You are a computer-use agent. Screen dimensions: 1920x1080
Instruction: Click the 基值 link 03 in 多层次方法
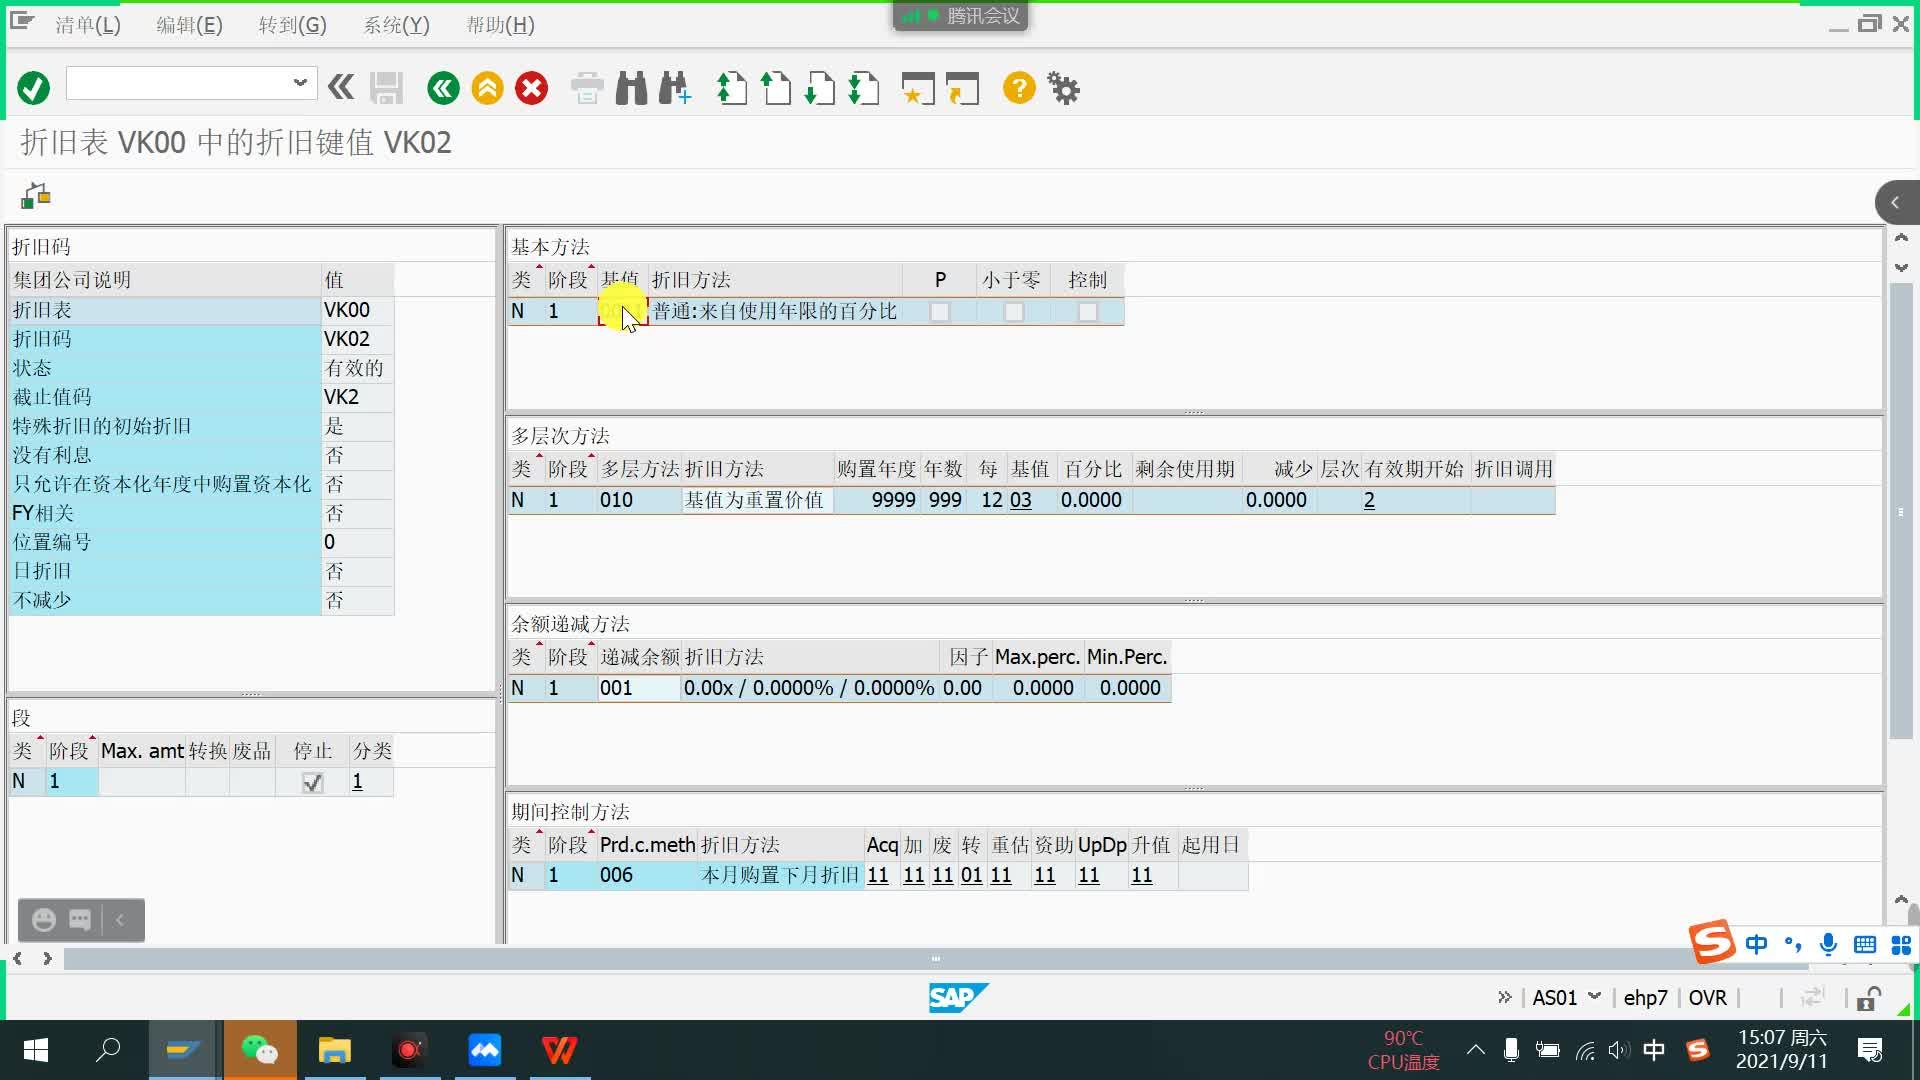click(1020, 500)
